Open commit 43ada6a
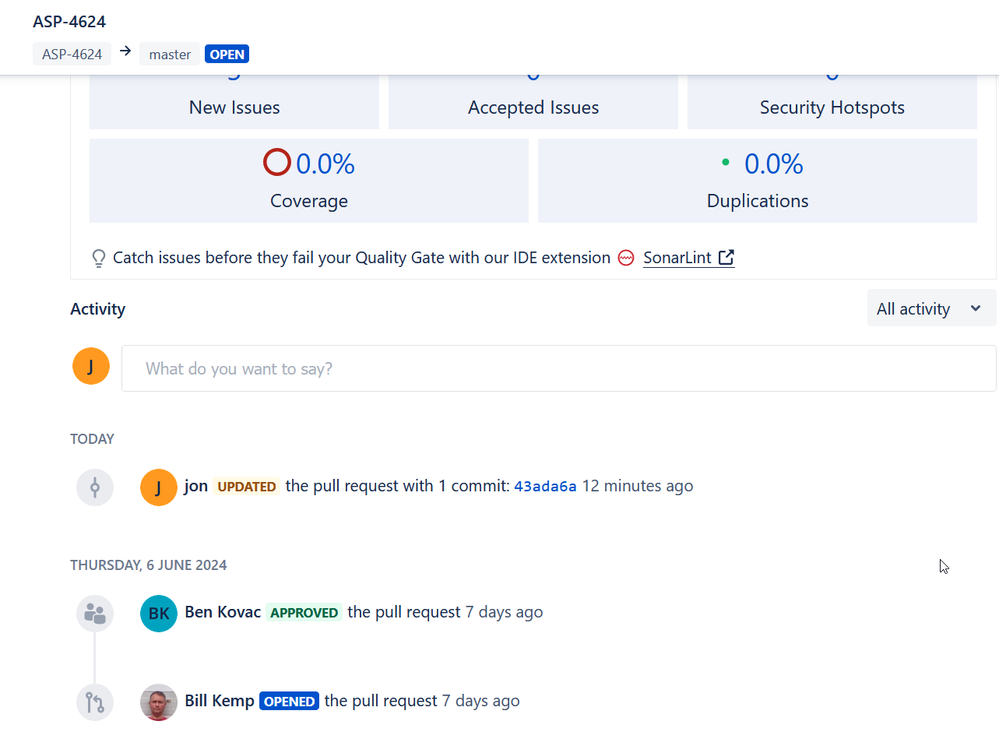 pos(545,486)
